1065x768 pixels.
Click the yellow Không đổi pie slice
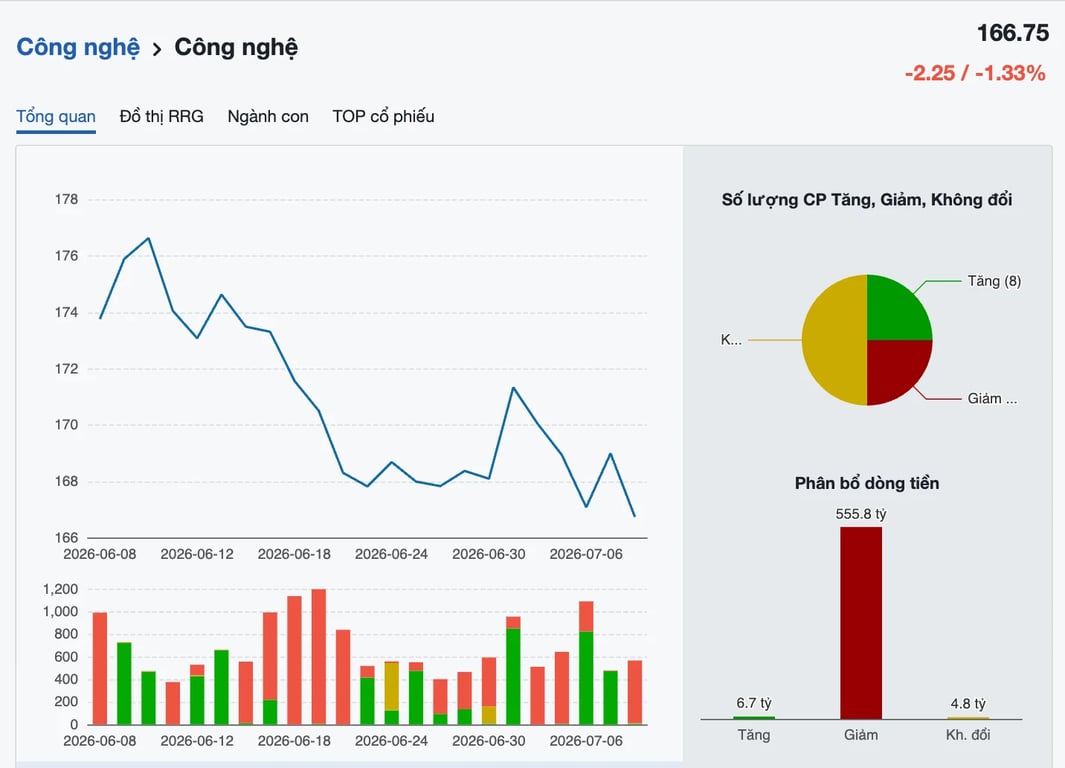[x=833, y=340]
